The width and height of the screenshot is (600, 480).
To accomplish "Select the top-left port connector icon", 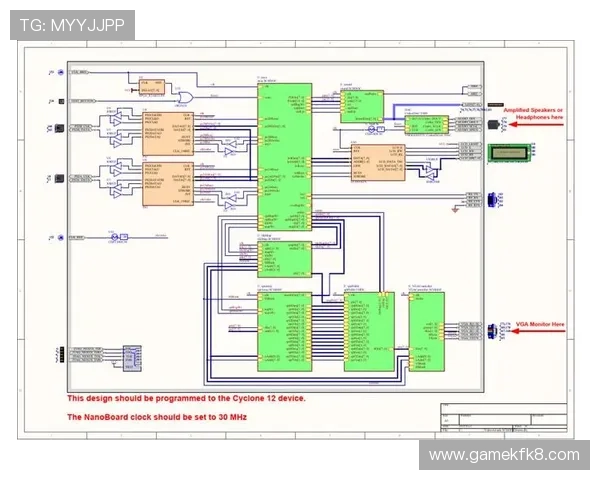I will pyautogui.click(x=61, y=74).
